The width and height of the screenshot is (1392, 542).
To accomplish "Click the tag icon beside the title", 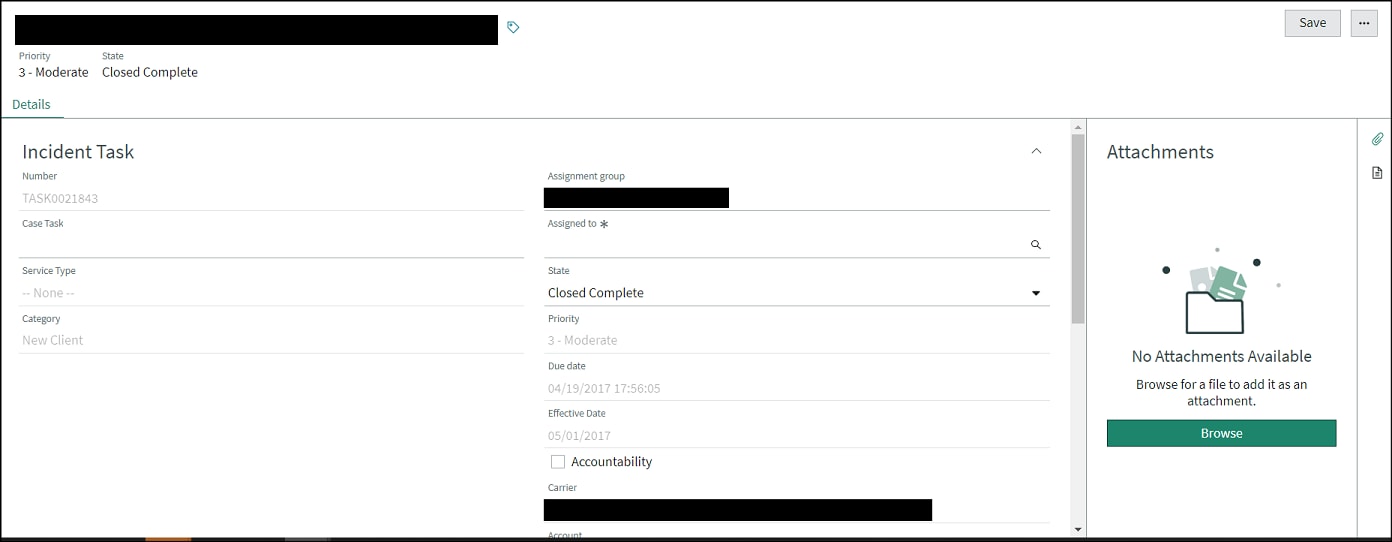I will [513, 27].
